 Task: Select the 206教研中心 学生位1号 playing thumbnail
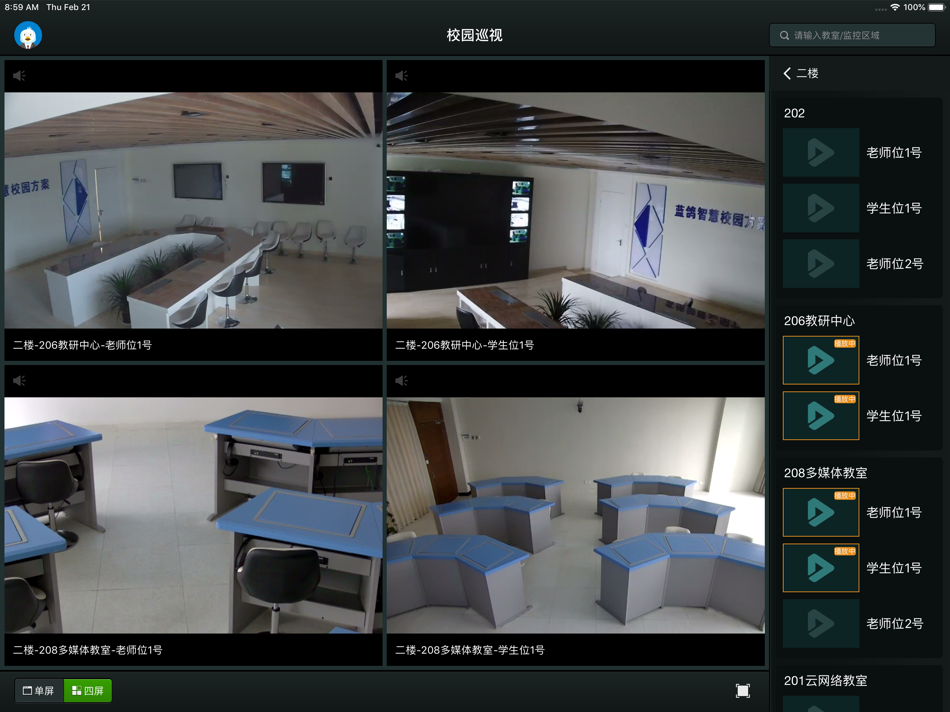[821, 416]
